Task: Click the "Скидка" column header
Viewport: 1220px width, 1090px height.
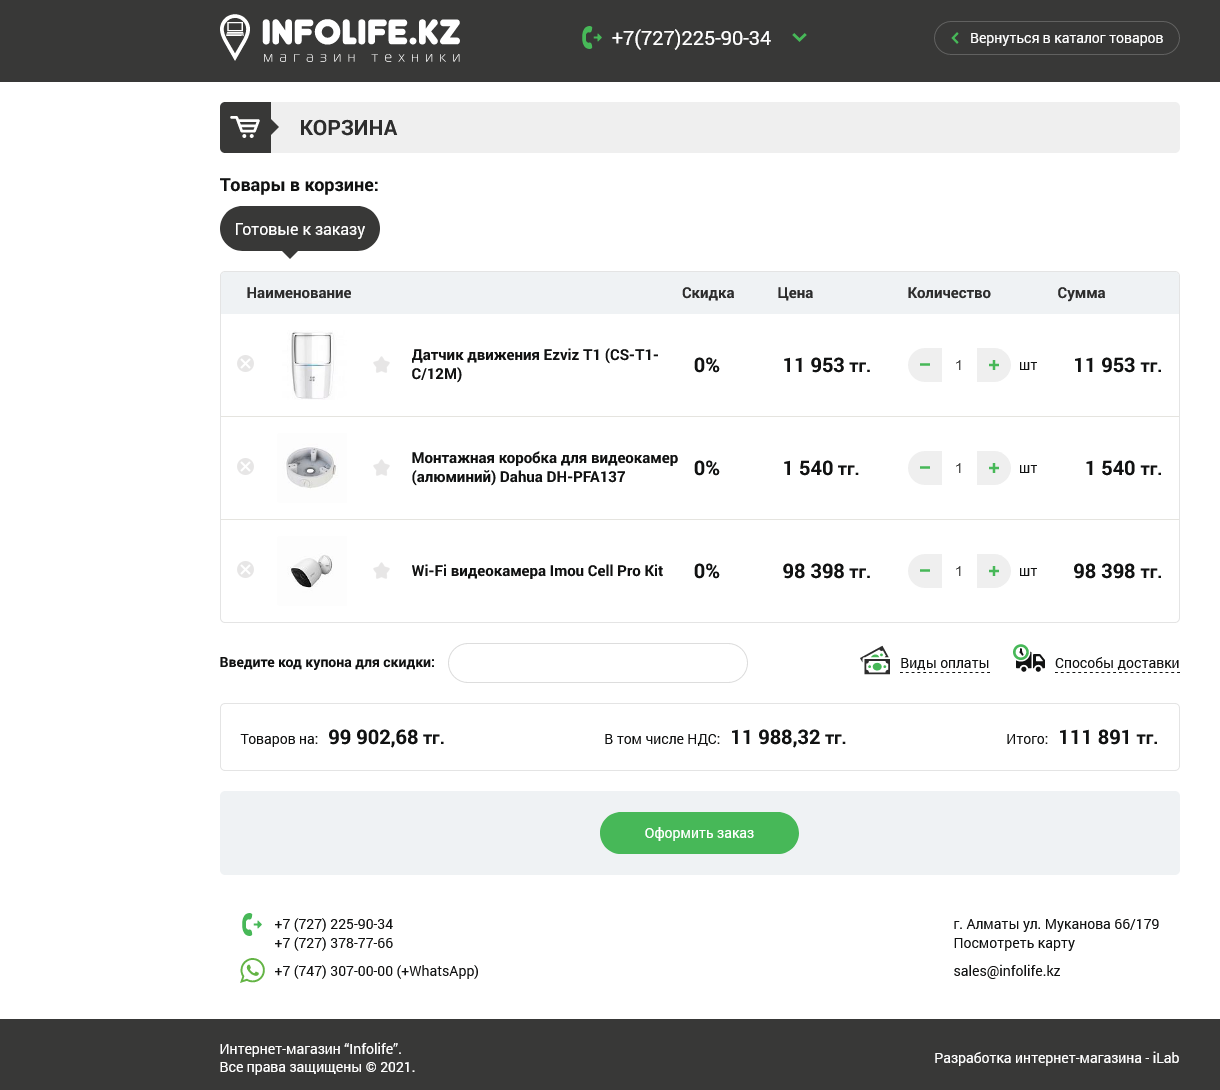Action: tap(708, 293)
